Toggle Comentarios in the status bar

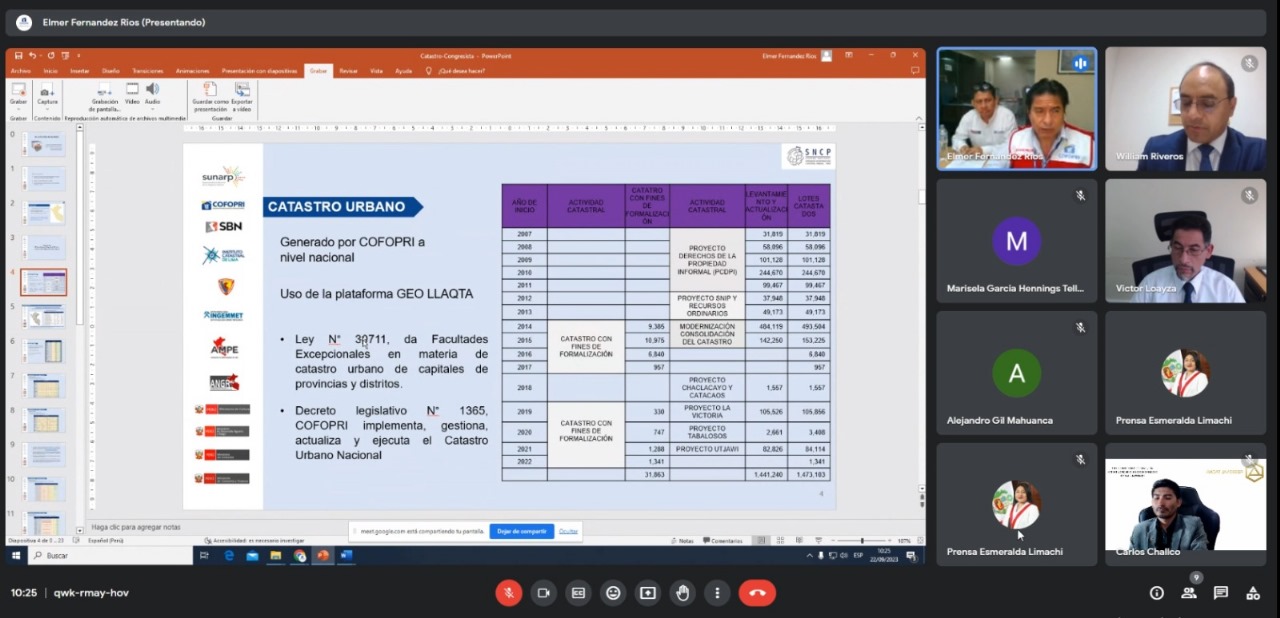723,541
